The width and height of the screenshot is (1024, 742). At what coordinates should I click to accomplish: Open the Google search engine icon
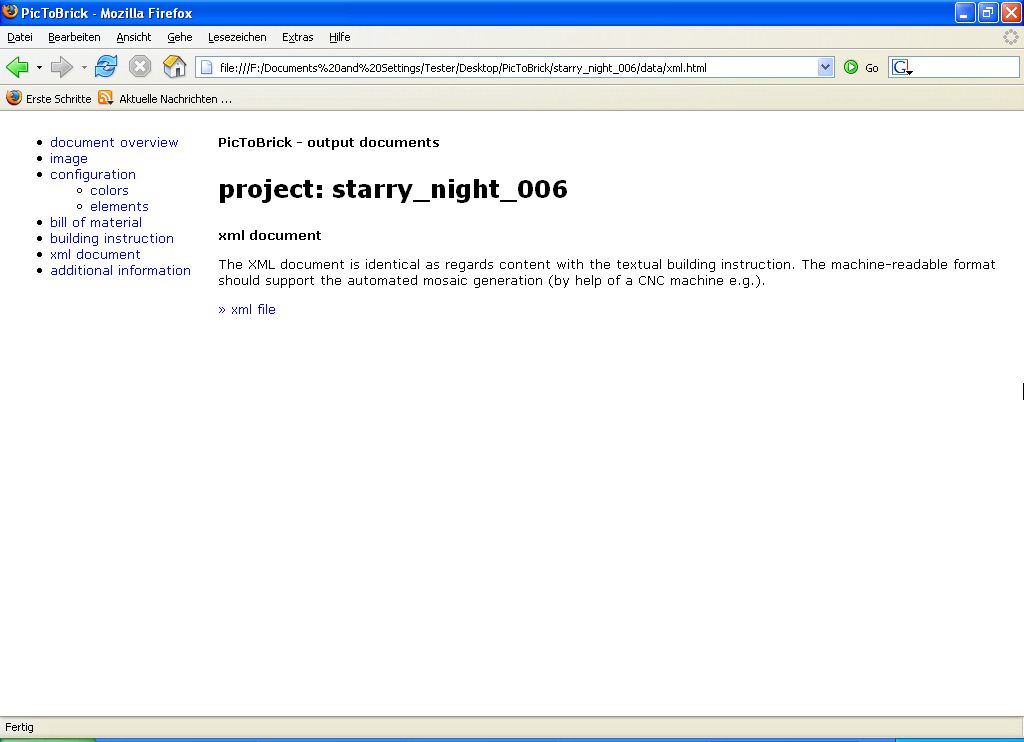click(901, 67)
